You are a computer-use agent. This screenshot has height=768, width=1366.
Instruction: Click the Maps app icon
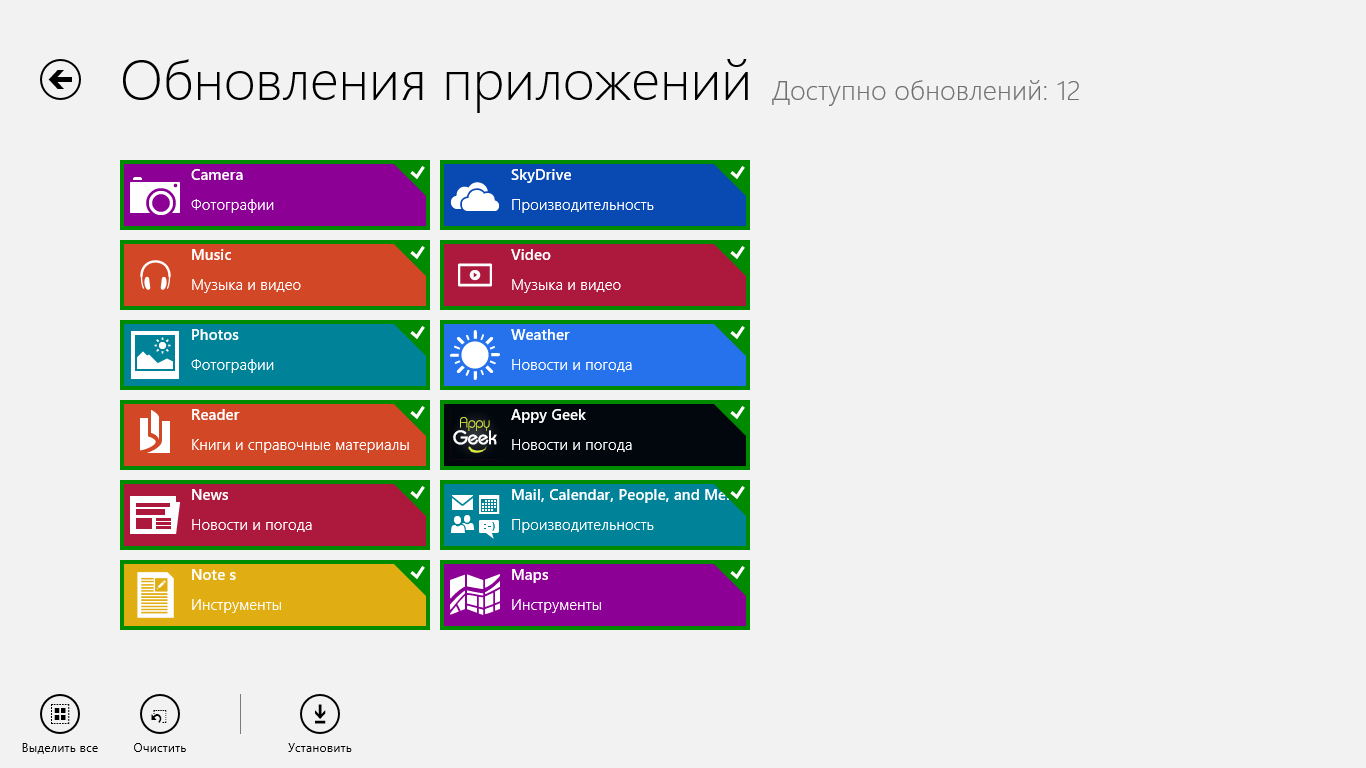(474, 595)
